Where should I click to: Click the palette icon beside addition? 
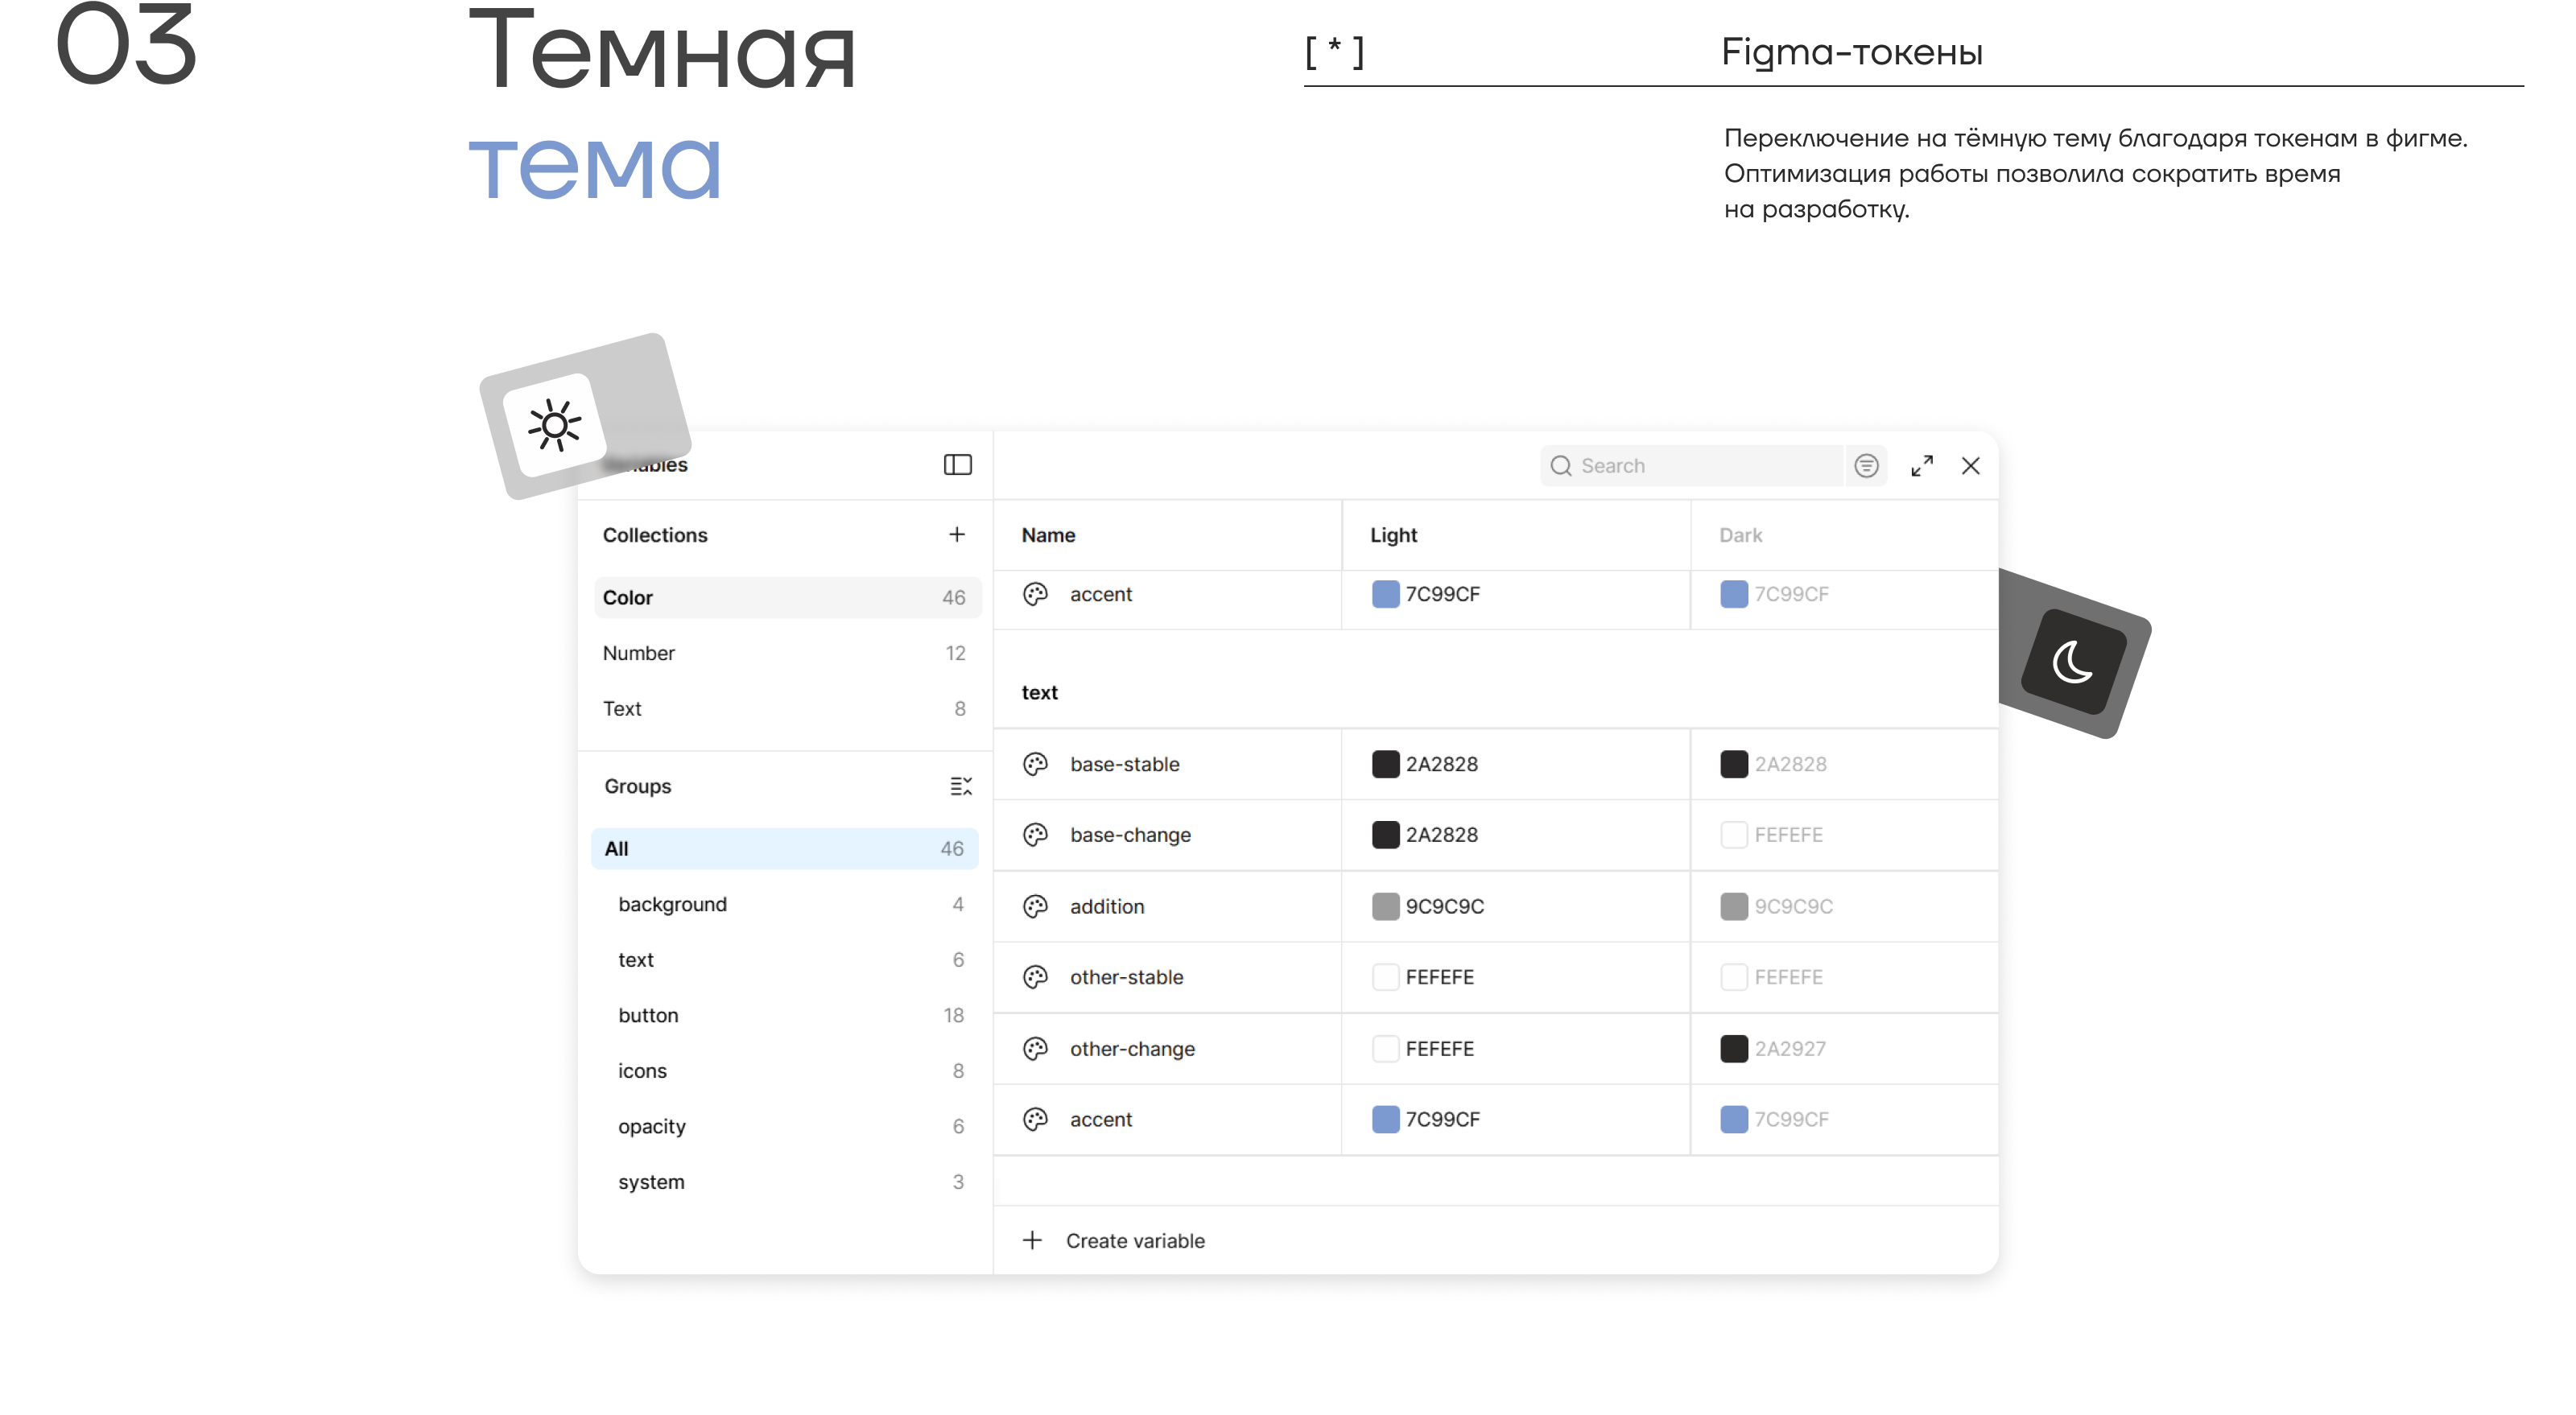coord(1035,906)
